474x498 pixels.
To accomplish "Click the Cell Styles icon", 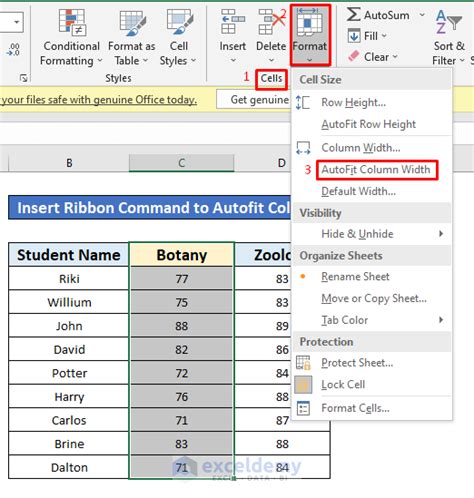I will pos(180,22).
